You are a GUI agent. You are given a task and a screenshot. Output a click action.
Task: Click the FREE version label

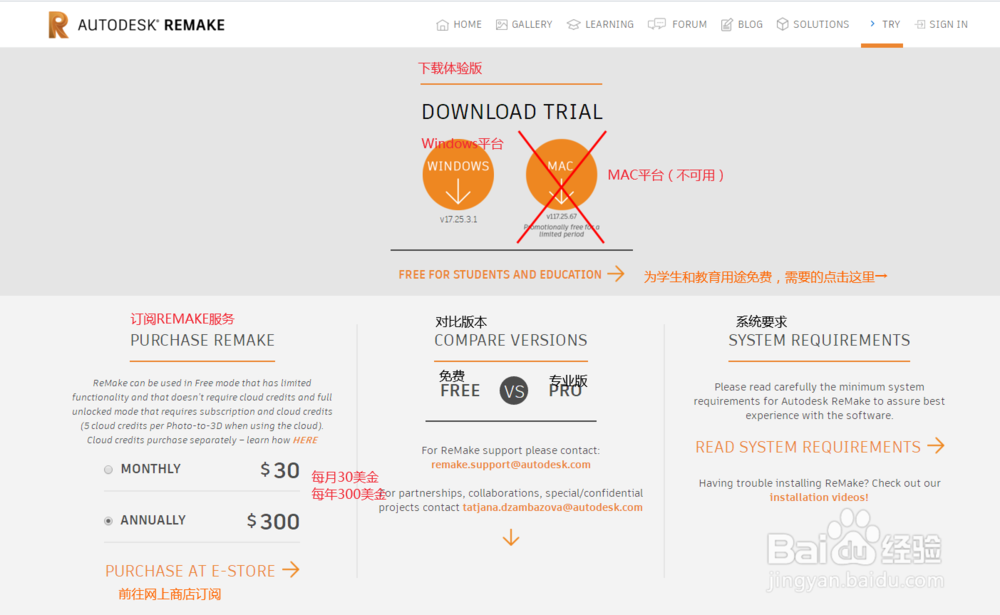[x=460, y=390]
